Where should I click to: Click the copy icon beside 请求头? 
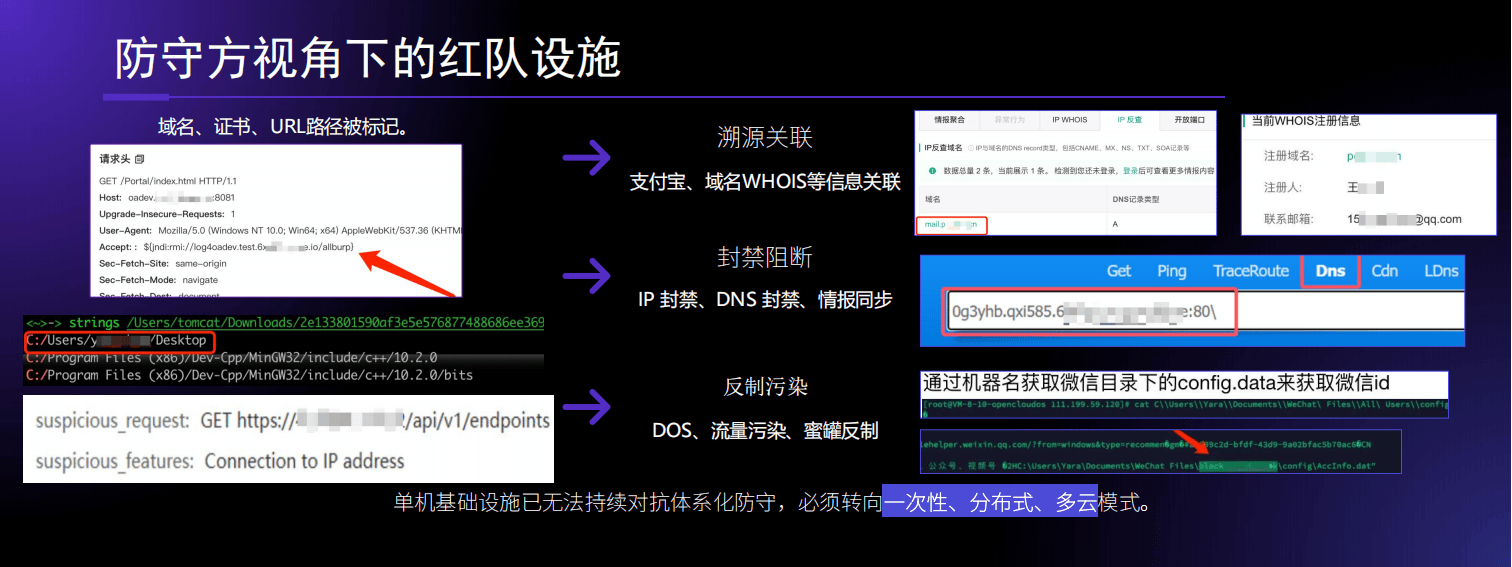coord(139,160)
